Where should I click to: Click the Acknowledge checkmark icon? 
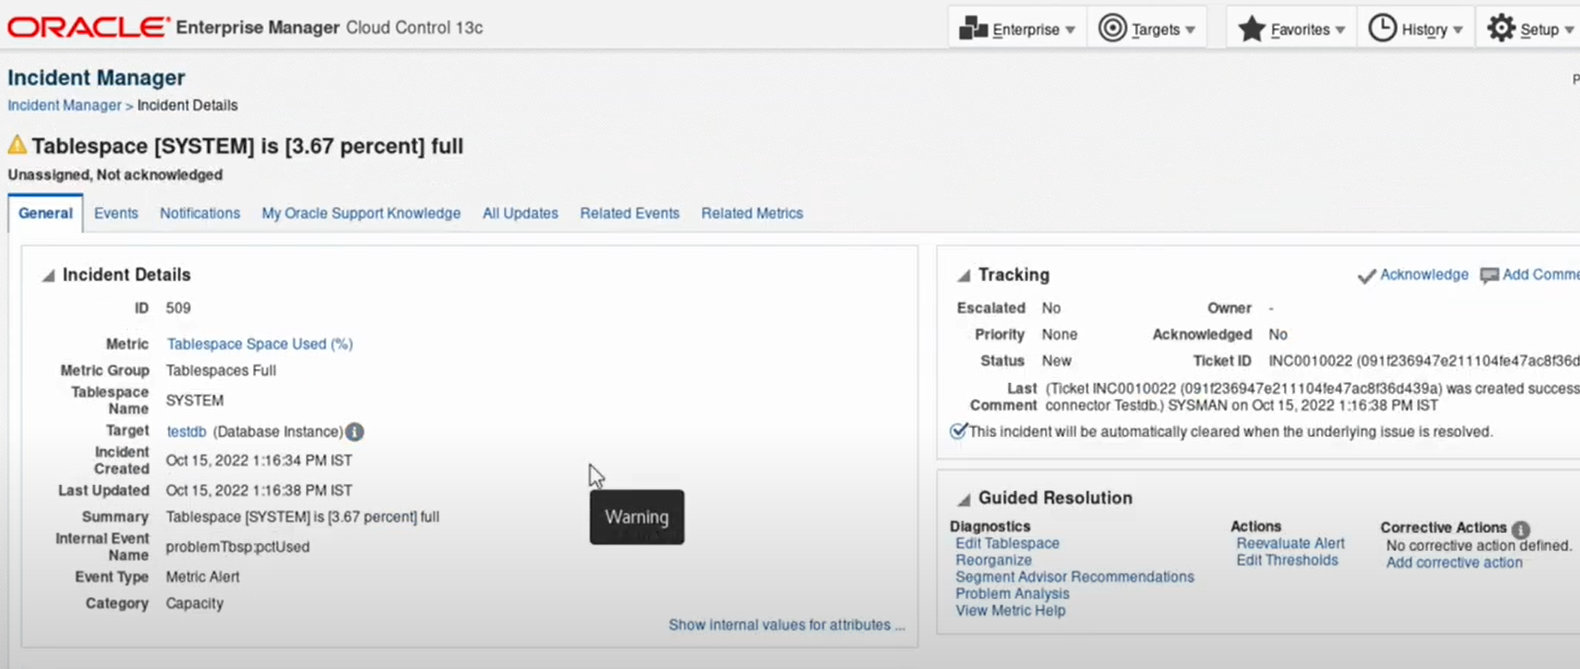1366,275
